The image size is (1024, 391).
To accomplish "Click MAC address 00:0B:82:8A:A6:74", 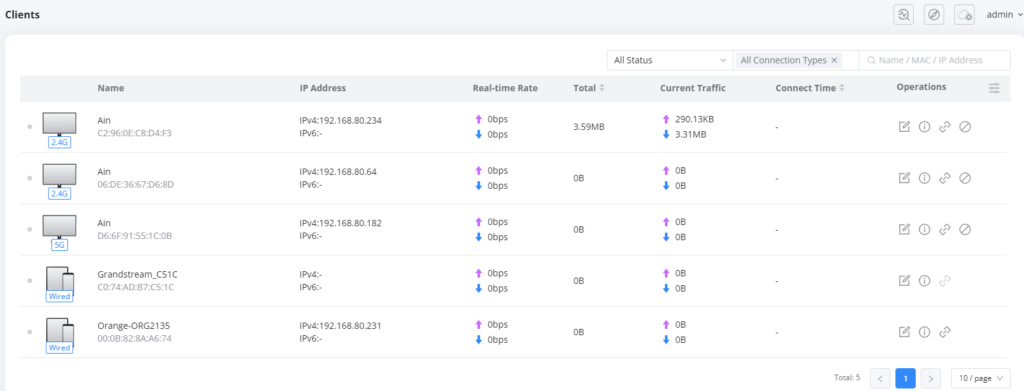I will click(x=135, y=339).
